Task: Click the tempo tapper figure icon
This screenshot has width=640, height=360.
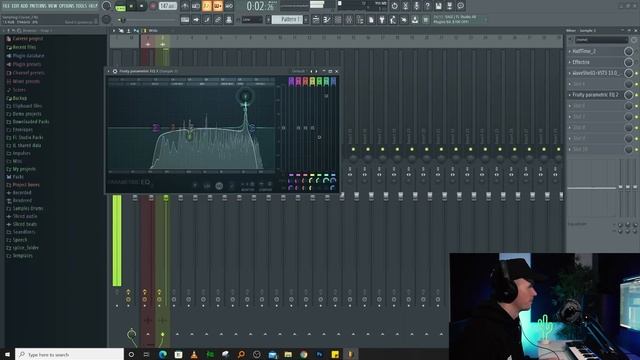Action: click(x=393, y=20)
